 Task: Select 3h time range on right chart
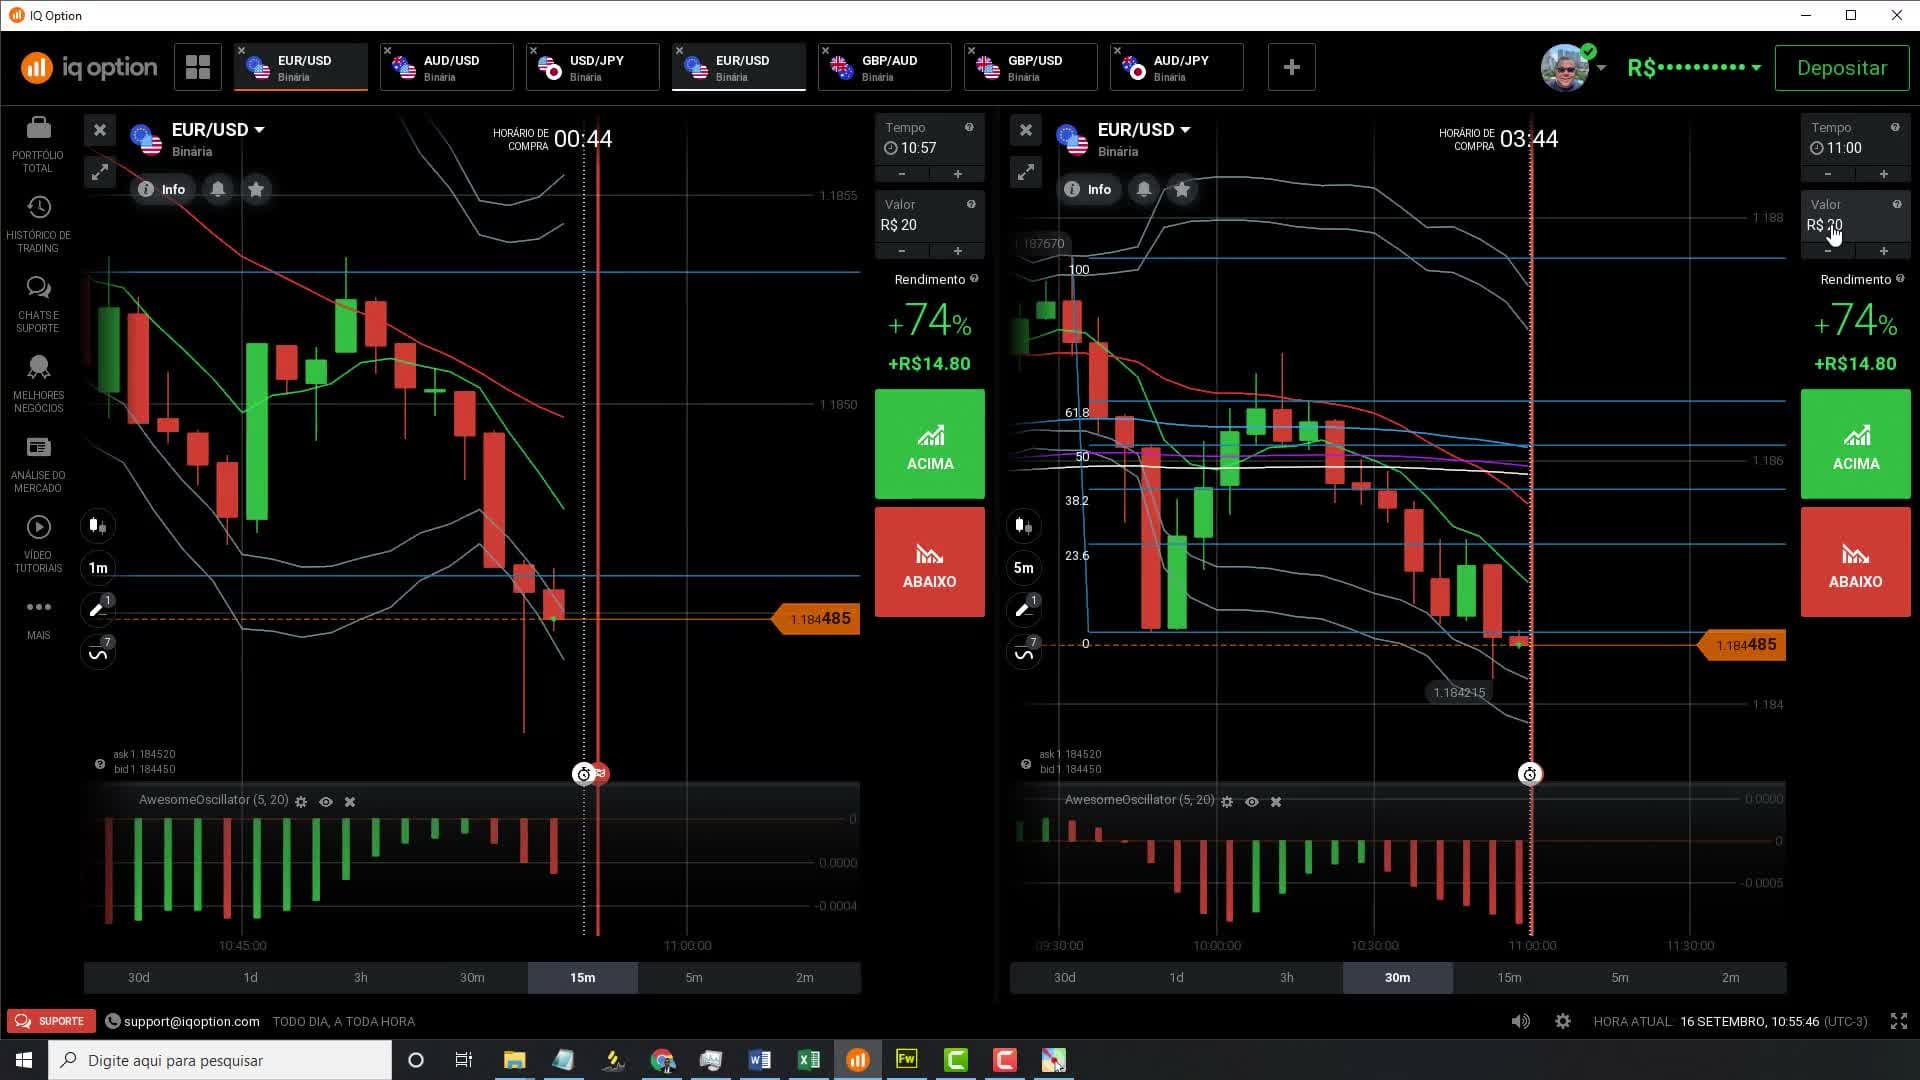point(1287,977)
